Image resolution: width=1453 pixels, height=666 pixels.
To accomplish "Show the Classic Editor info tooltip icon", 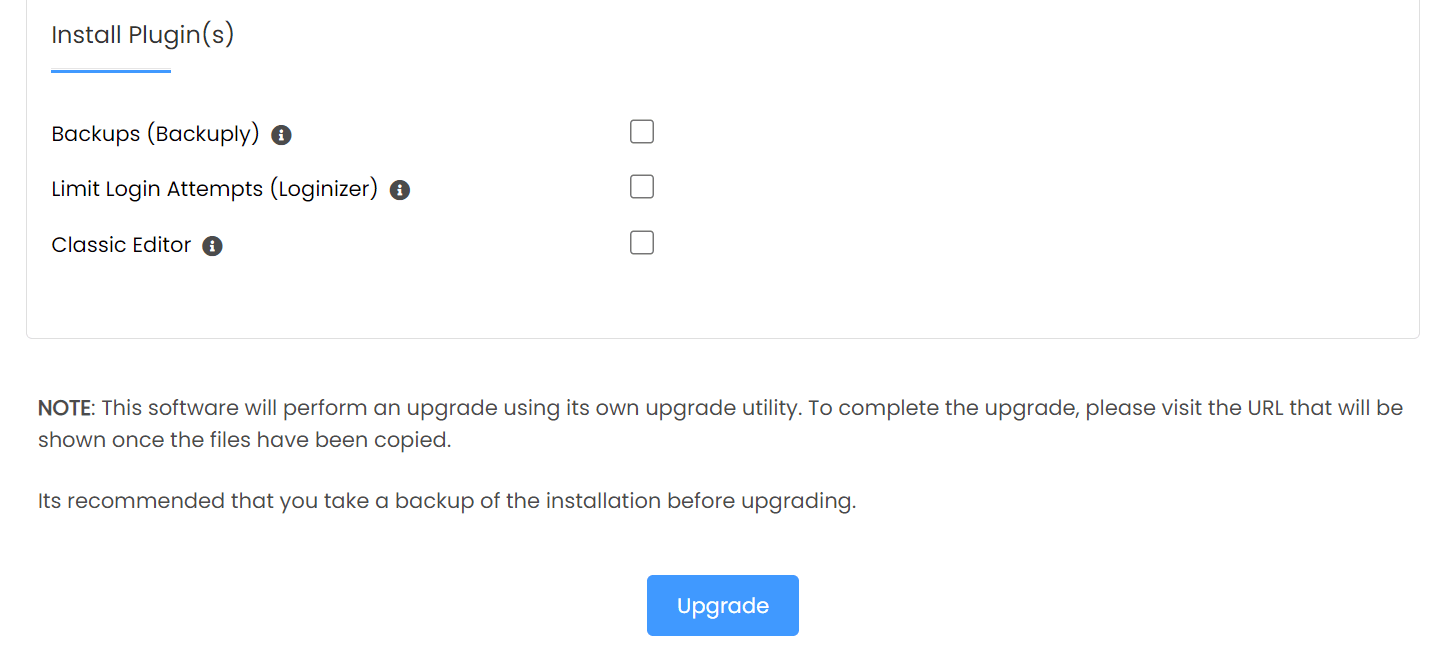I will point(212,246).
